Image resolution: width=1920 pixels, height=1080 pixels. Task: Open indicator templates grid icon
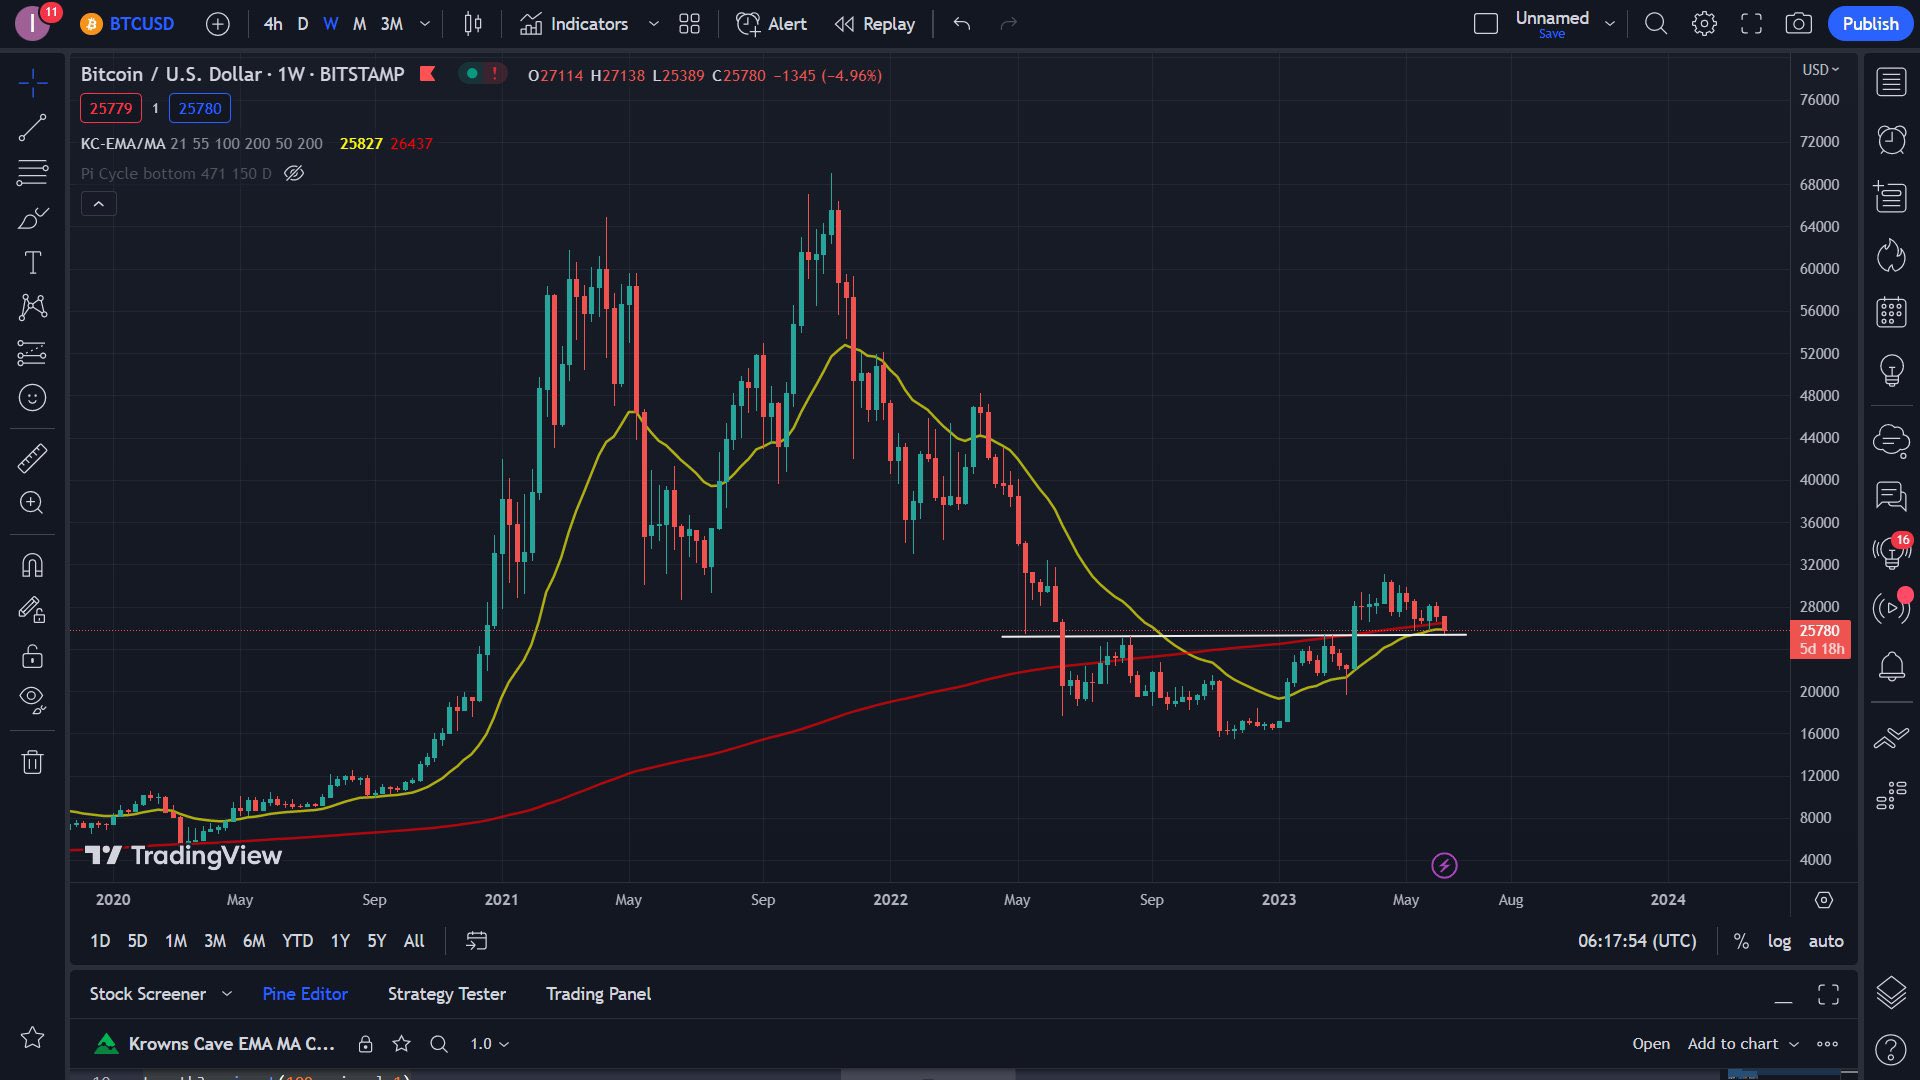click(x=689, y=24)
